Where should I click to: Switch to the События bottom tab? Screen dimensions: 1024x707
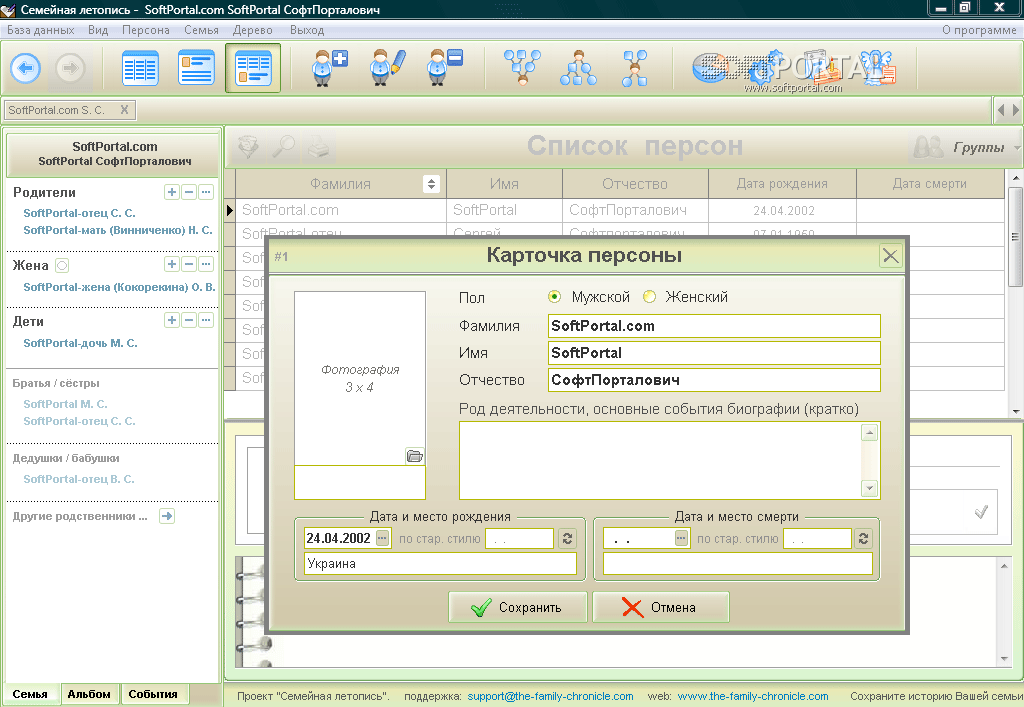[x=153, y=694]
